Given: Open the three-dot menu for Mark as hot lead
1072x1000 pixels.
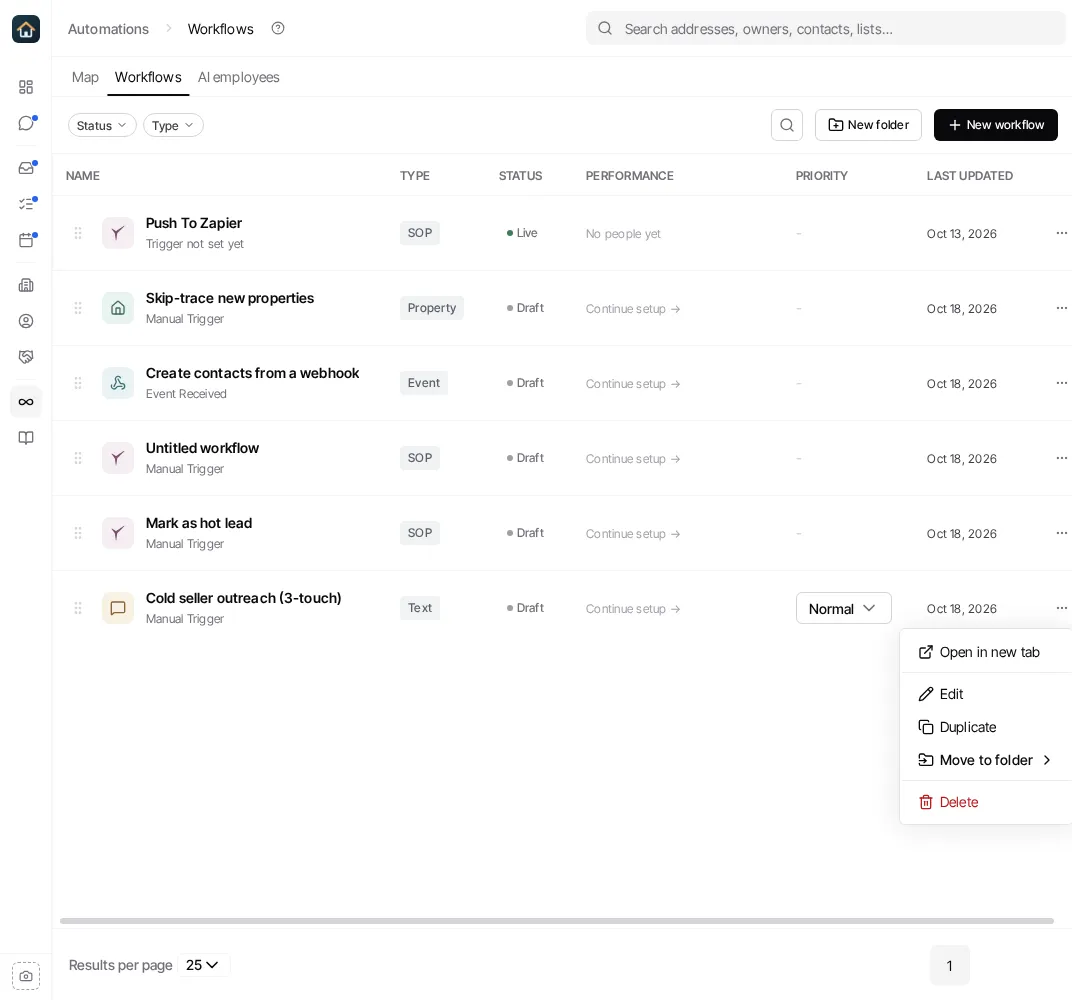Looking at the screenshot, I should coord(1061,533).
